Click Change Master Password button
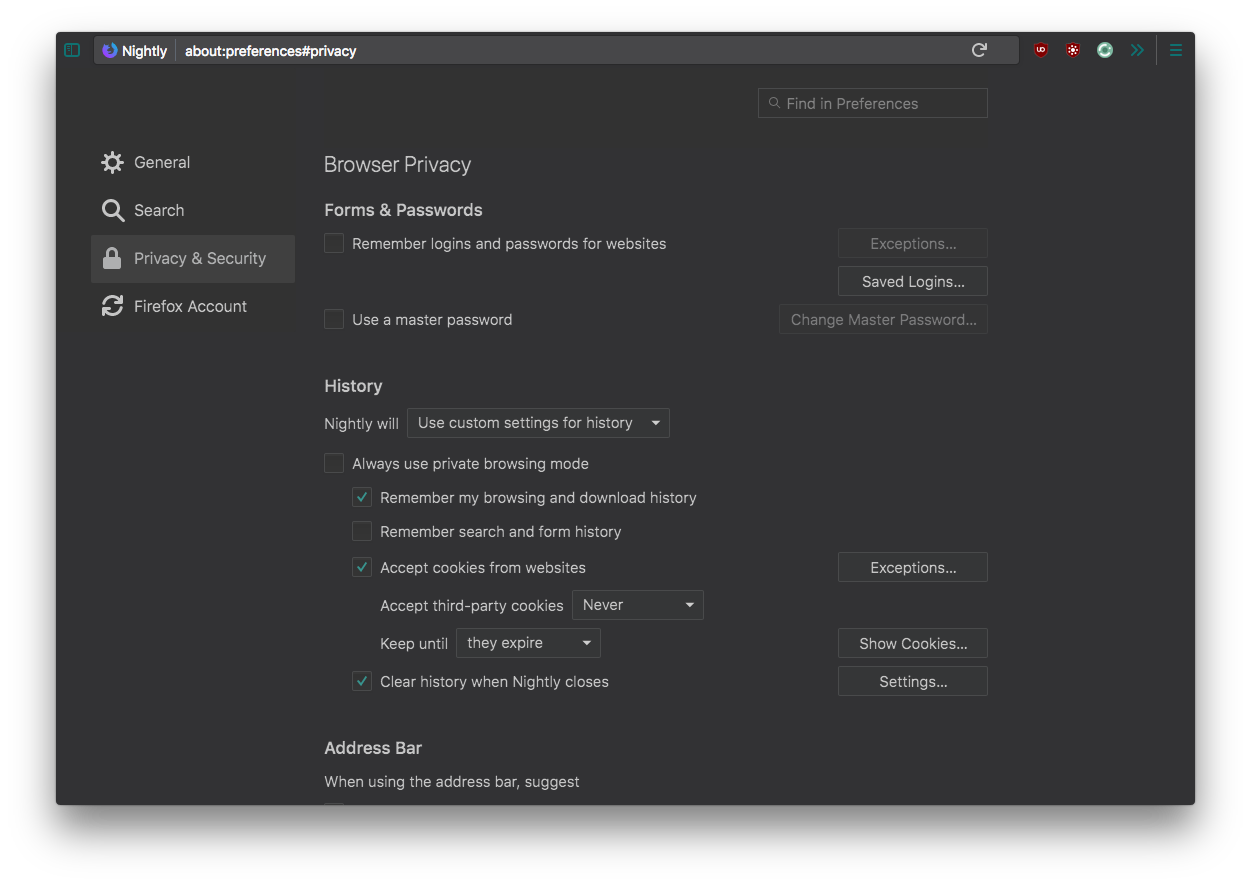Image resolution: width=1251 pixels, height=885 pixels. 883,319
